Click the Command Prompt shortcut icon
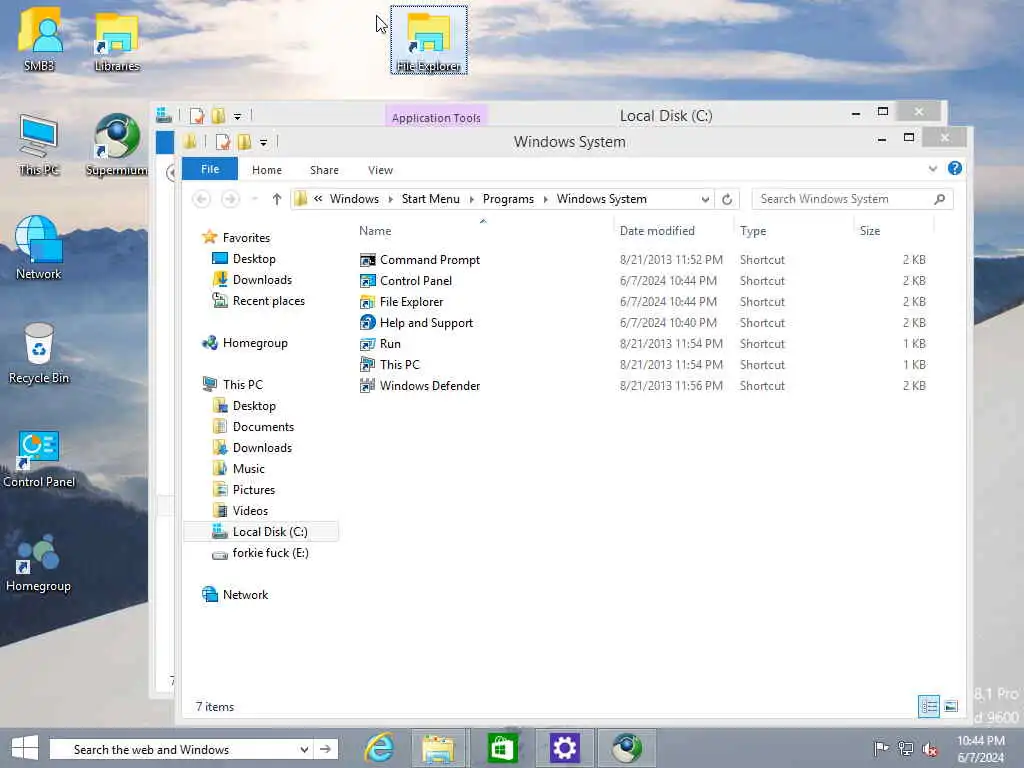The height and width of the screenshot is (768, 1024). tap(368, 260)
